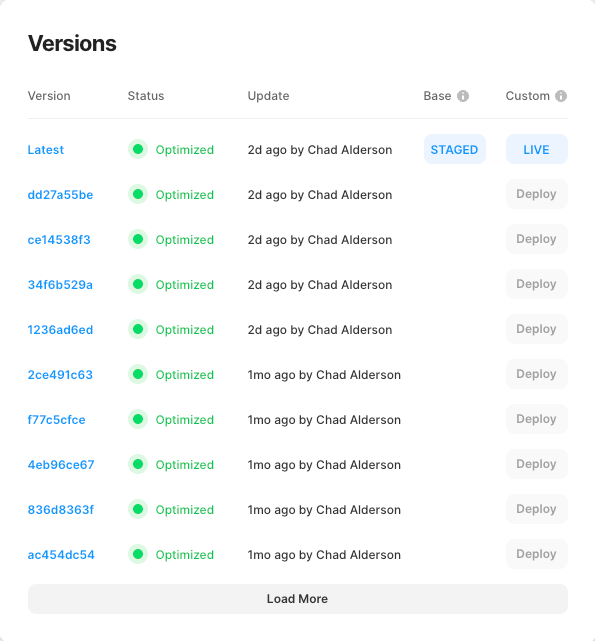Click the LIVE badge in Custom column
This screenshot has width=595, height=641.
[537, 149]
